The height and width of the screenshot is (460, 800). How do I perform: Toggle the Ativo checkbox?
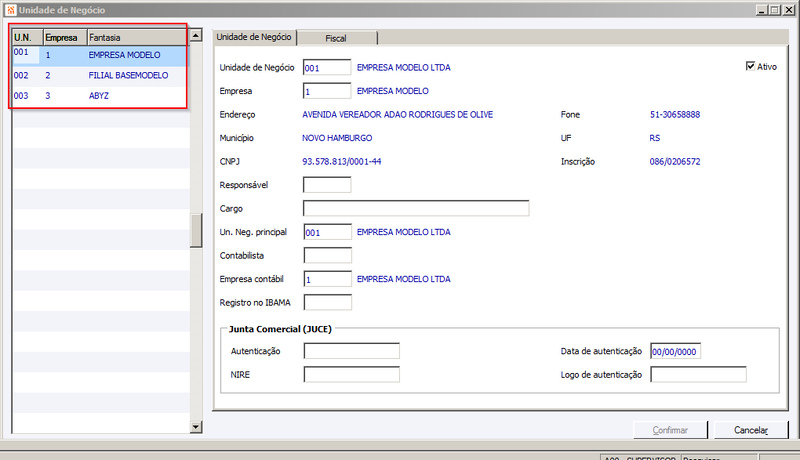(750, 66)
